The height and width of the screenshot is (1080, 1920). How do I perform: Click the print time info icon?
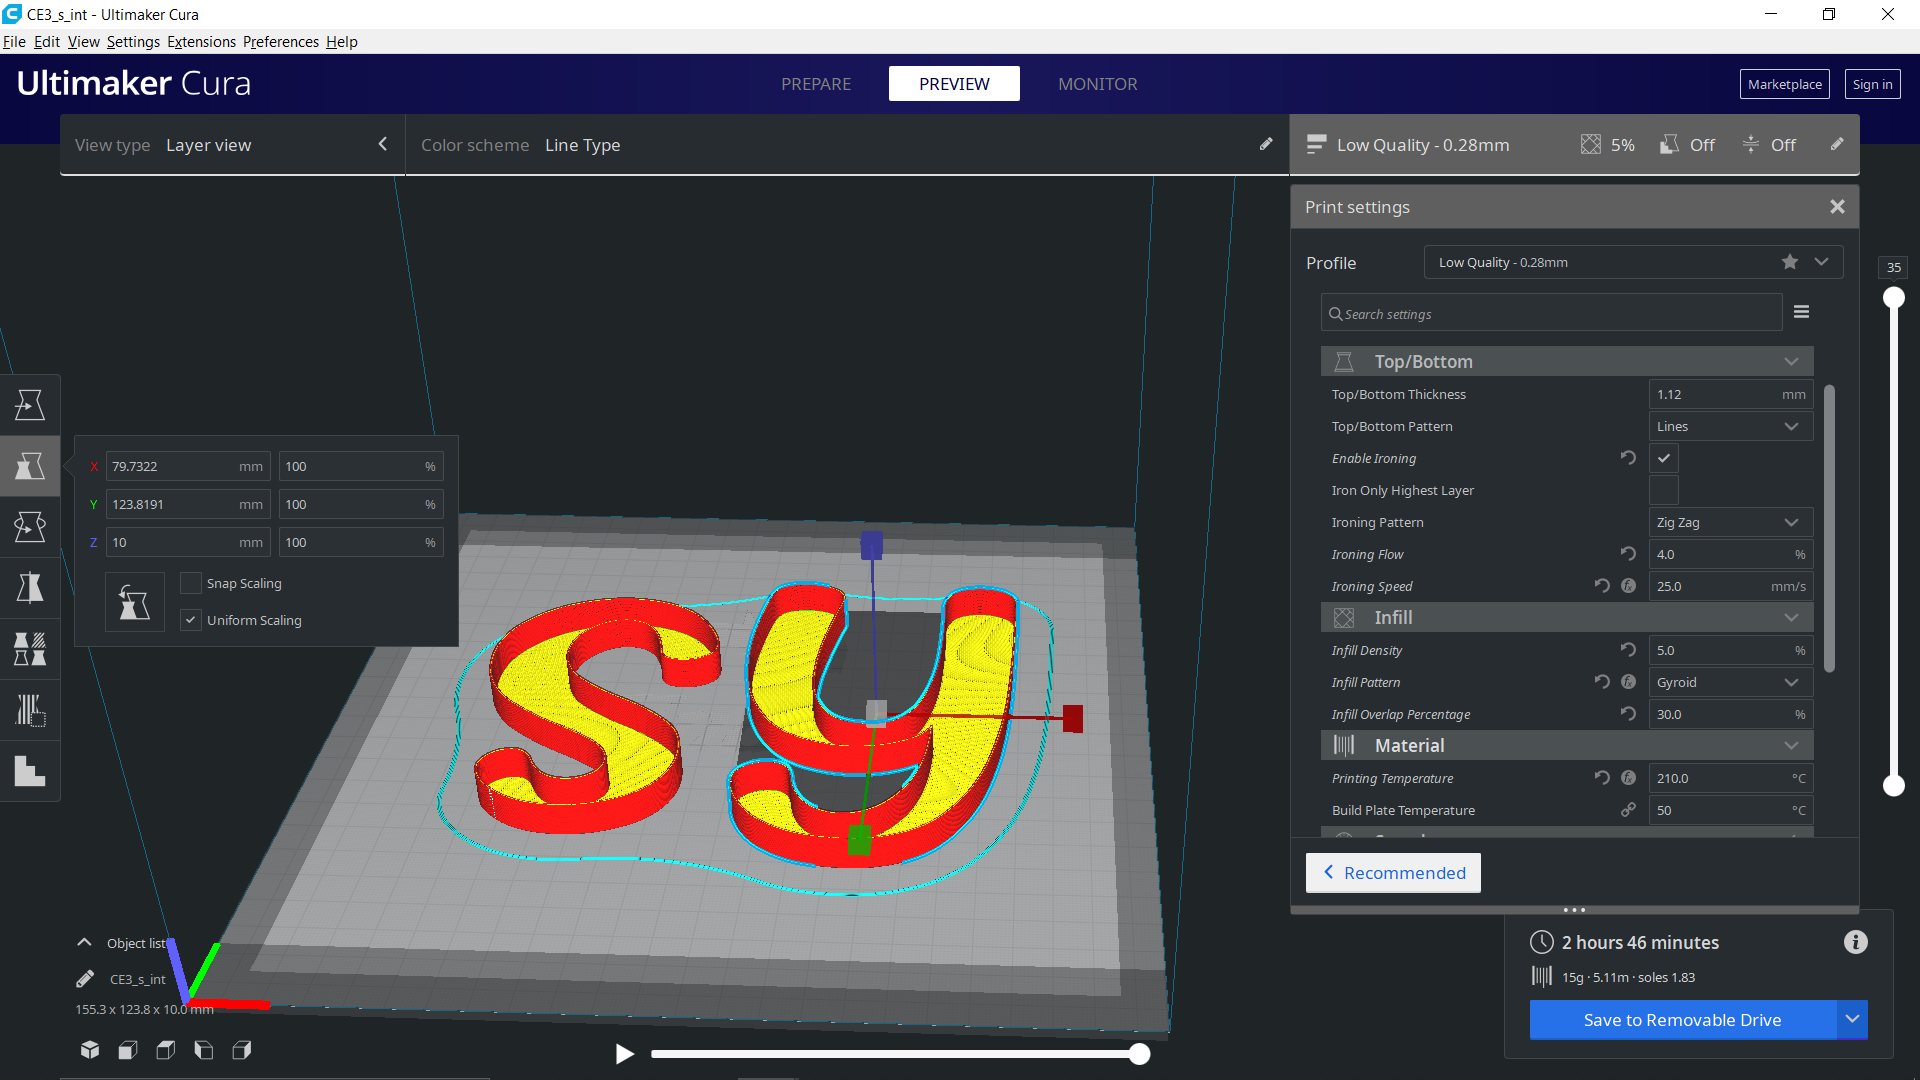click(x=1855, y=942)
